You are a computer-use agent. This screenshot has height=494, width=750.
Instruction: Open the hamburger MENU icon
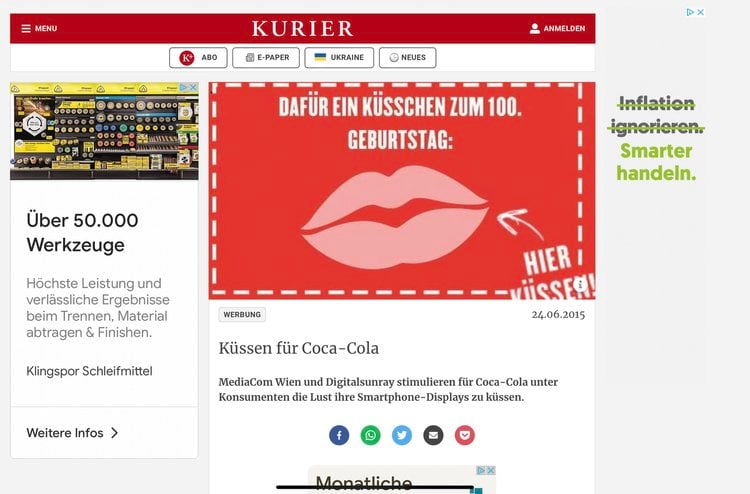[26, 29]
